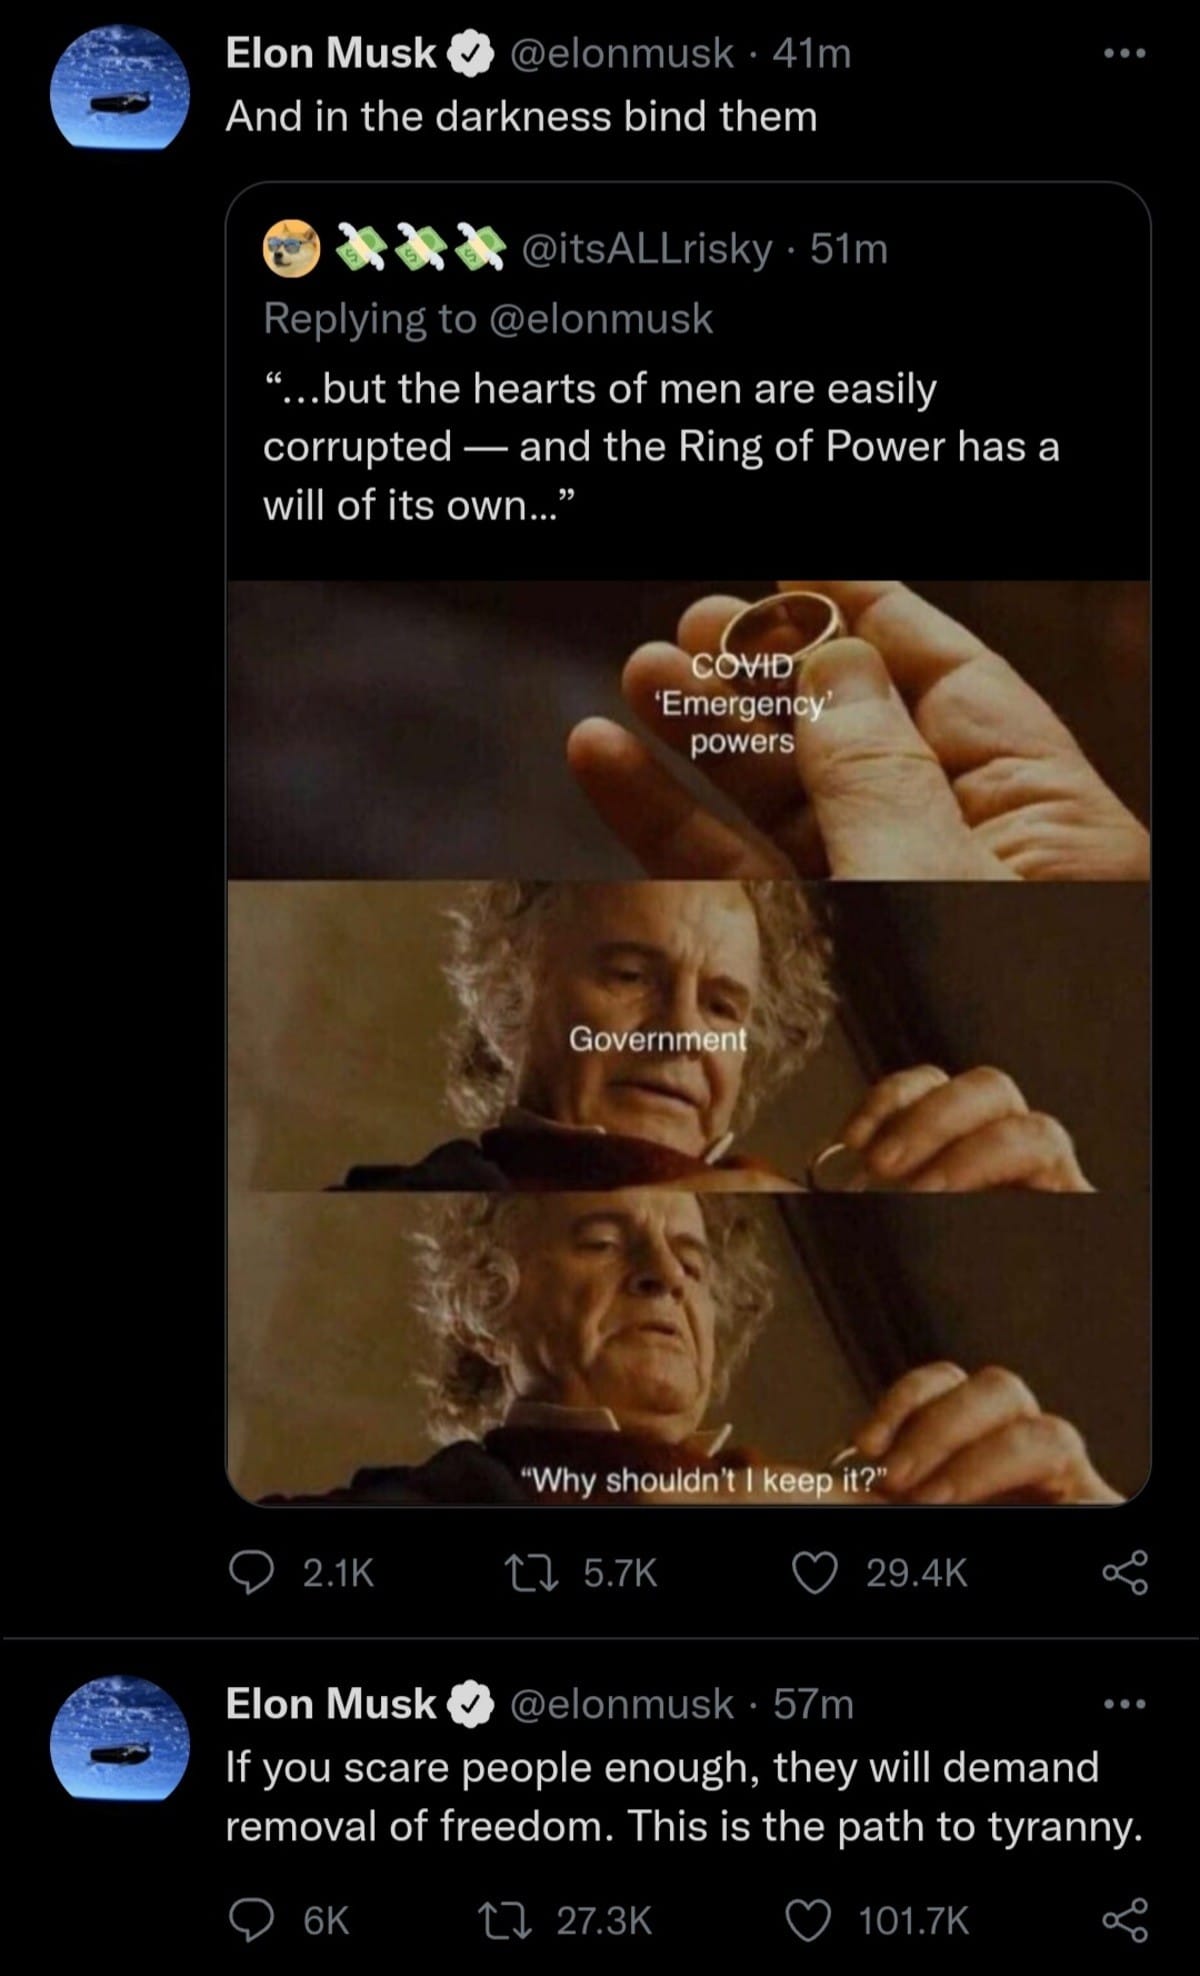Open Elon Musk avatar on top tweet
Screen dimensions: 1200x1976
tap(120, 88)
